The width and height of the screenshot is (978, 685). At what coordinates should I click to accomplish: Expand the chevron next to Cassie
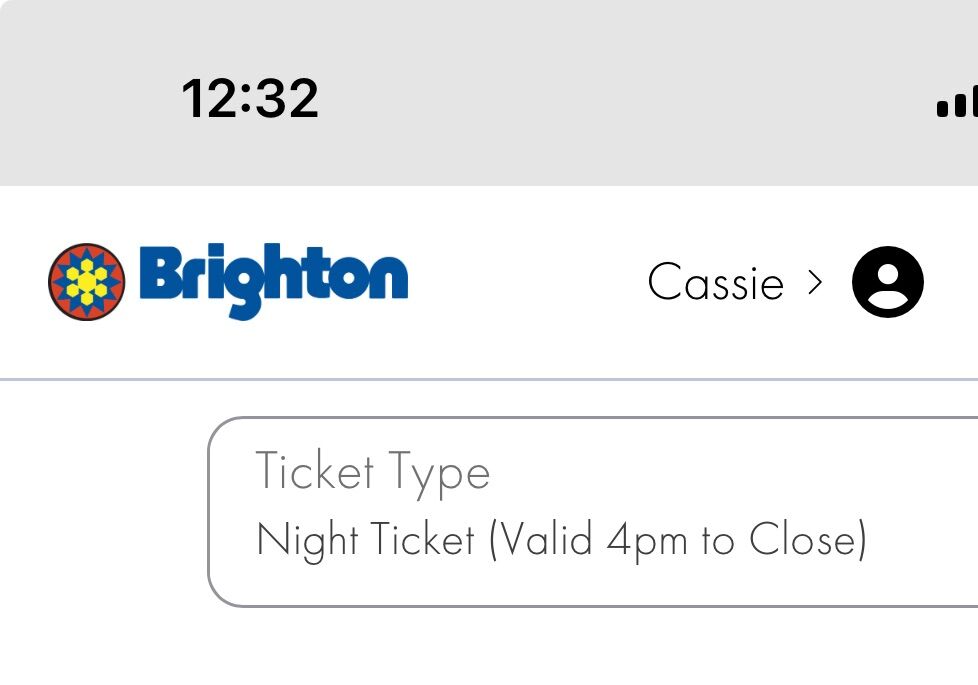click(817, 282)
